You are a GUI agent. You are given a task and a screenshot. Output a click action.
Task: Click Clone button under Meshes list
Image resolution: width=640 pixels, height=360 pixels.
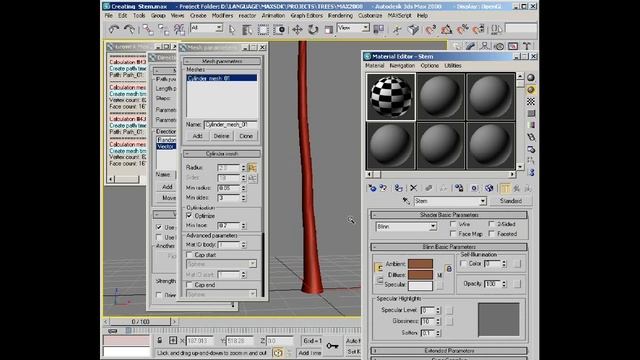[x=246, y=136]
